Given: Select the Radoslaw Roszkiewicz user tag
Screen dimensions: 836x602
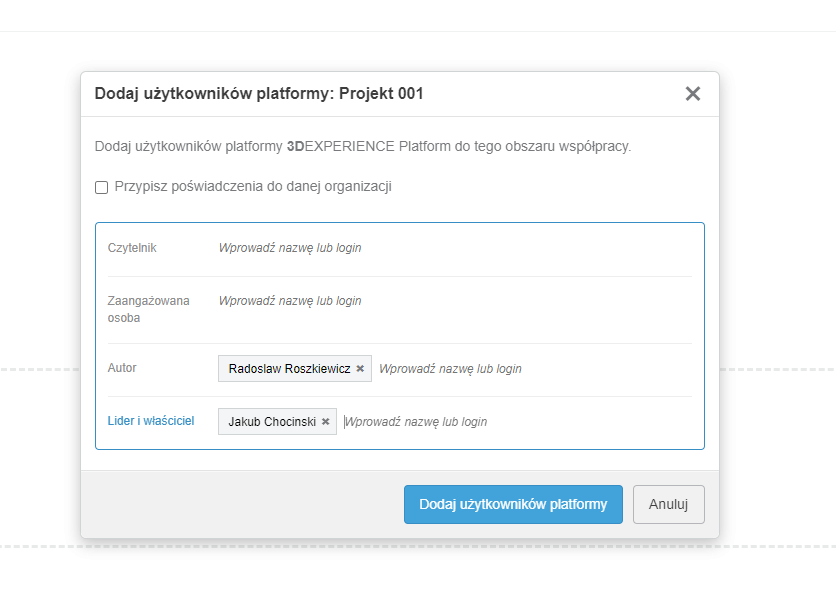Looking at the screenshot, I should [289, 369].
